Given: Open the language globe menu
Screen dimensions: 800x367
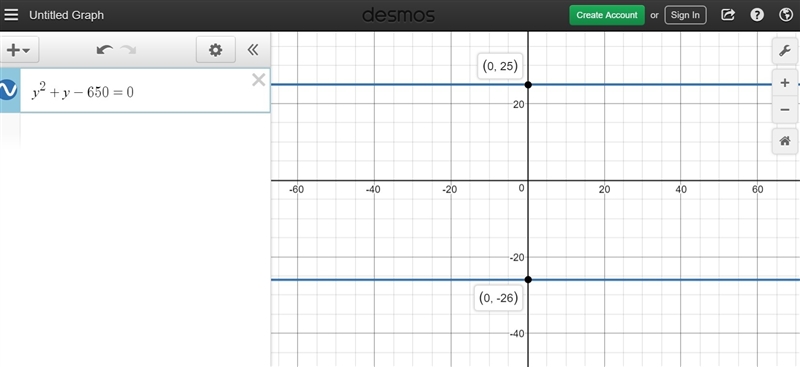Looking at the screenshot, I should [x=786, y=15].
